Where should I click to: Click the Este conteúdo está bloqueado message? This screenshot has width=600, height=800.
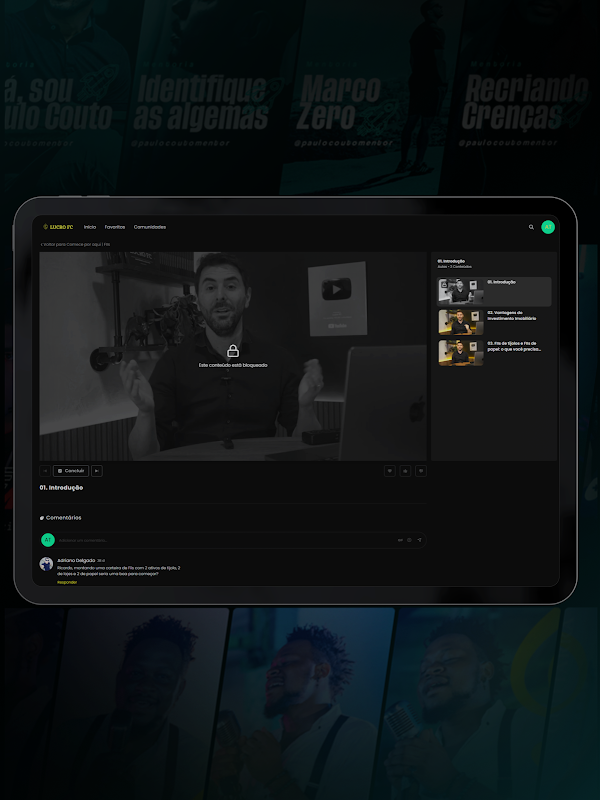point(233,365)
